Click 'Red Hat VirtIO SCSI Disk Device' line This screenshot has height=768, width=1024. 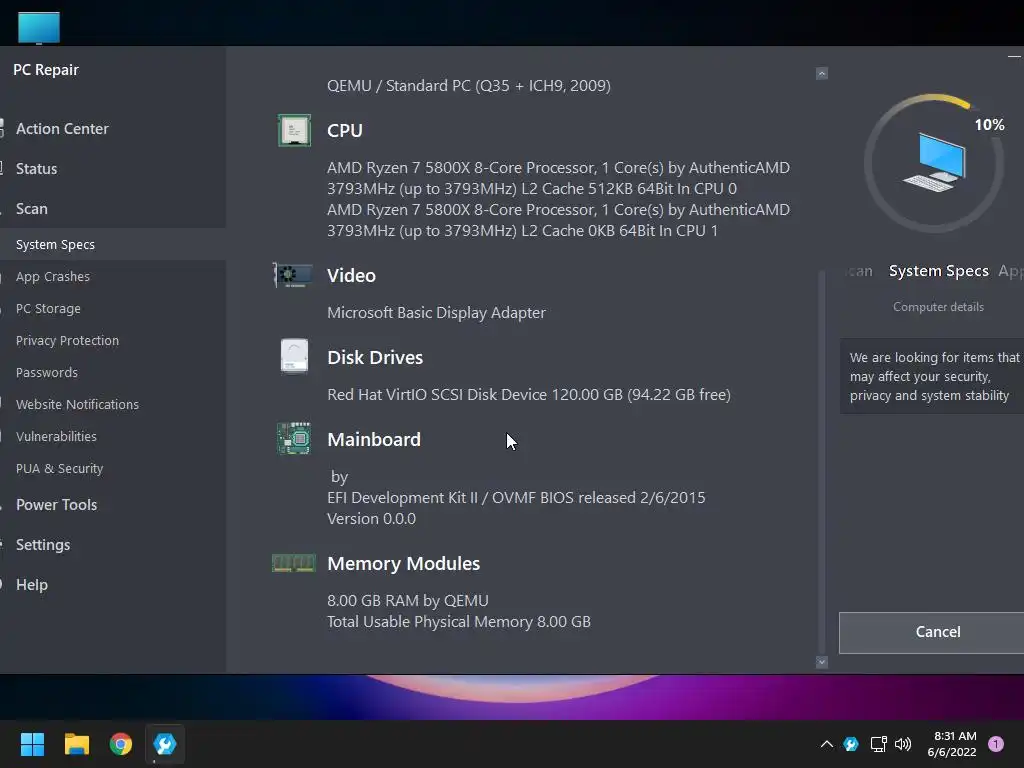[529, 394]
